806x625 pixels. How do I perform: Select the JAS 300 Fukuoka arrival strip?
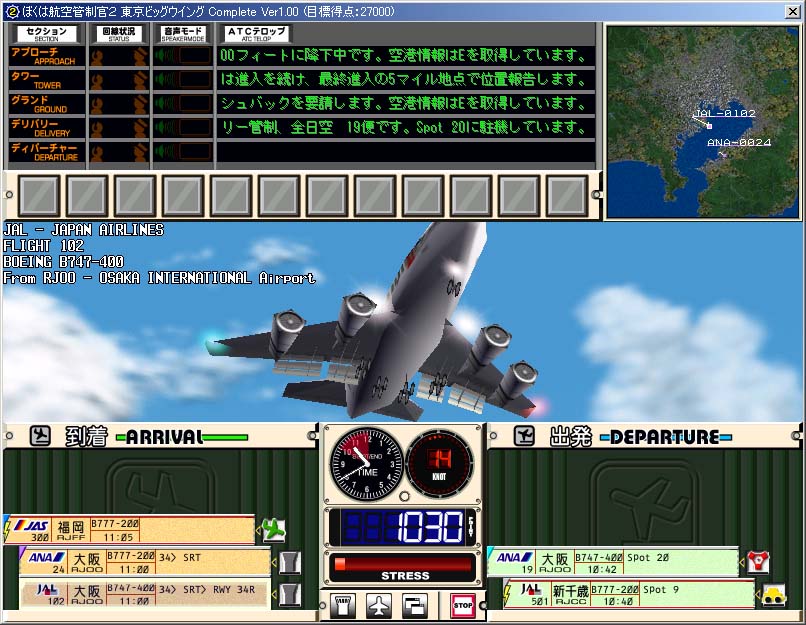click(131, 529)
